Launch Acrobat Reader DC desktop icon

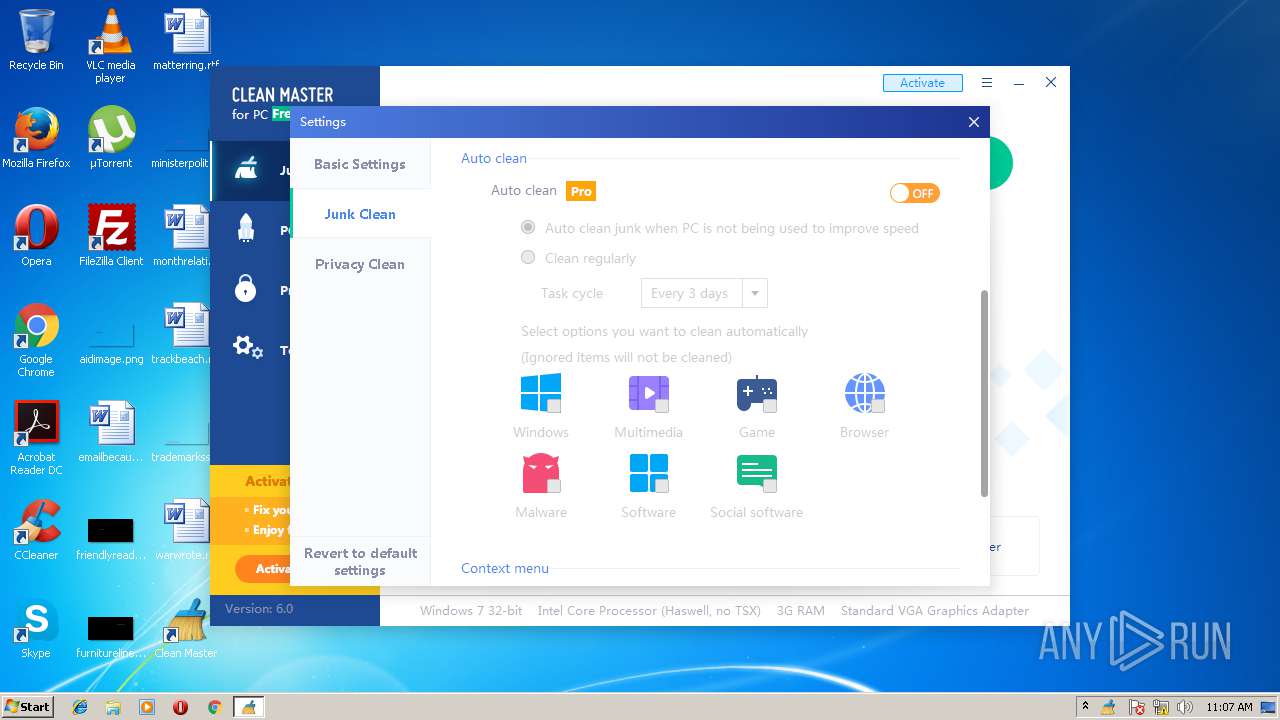[36, 438]
